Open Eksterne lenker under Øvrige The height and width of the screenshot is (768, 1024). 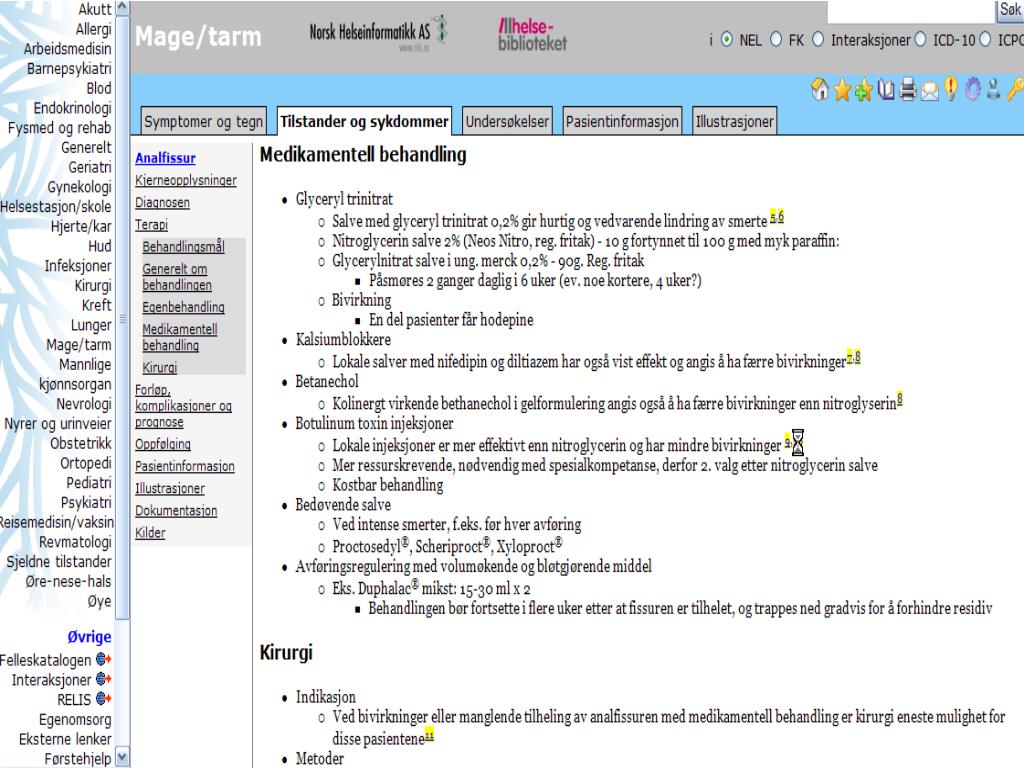pos(65,739)
